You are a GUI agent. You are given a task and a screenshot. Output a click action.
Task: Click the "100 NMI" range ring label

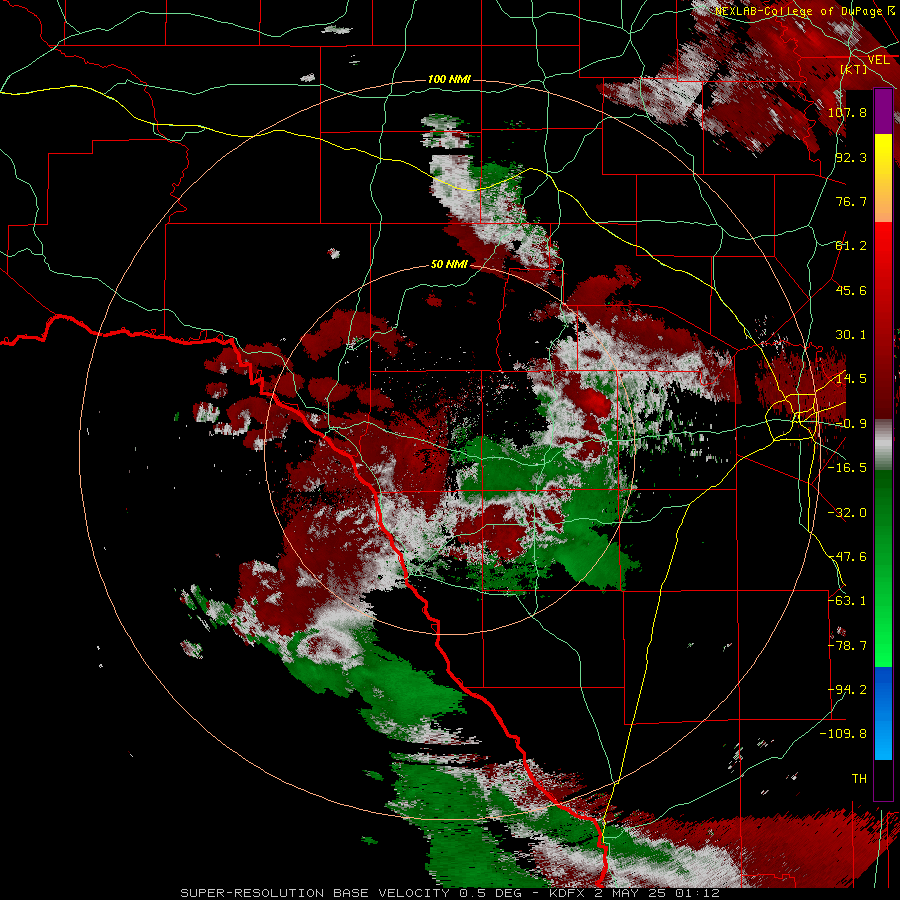tap(449, 79)
